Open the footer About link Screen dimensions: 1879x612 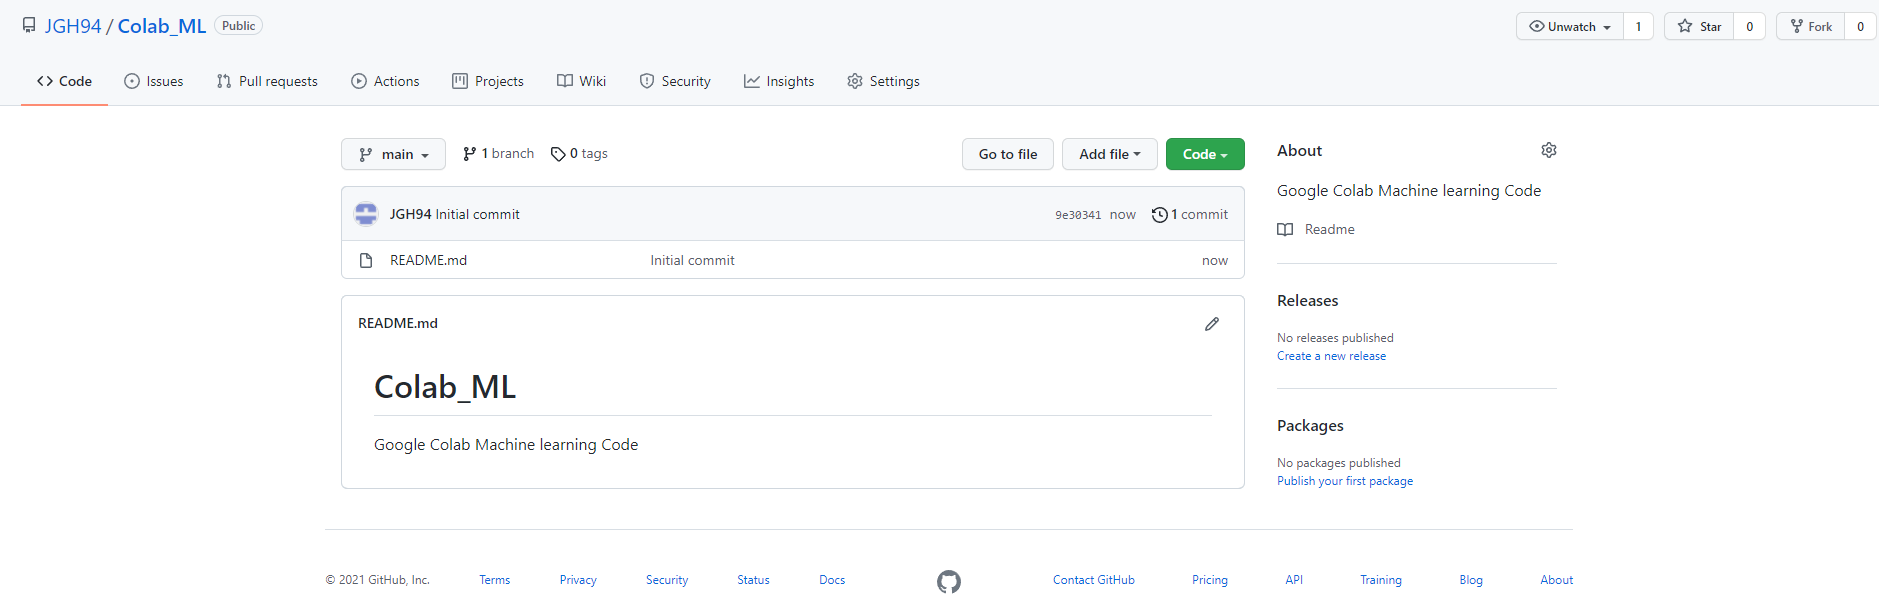coord(1557,580)
